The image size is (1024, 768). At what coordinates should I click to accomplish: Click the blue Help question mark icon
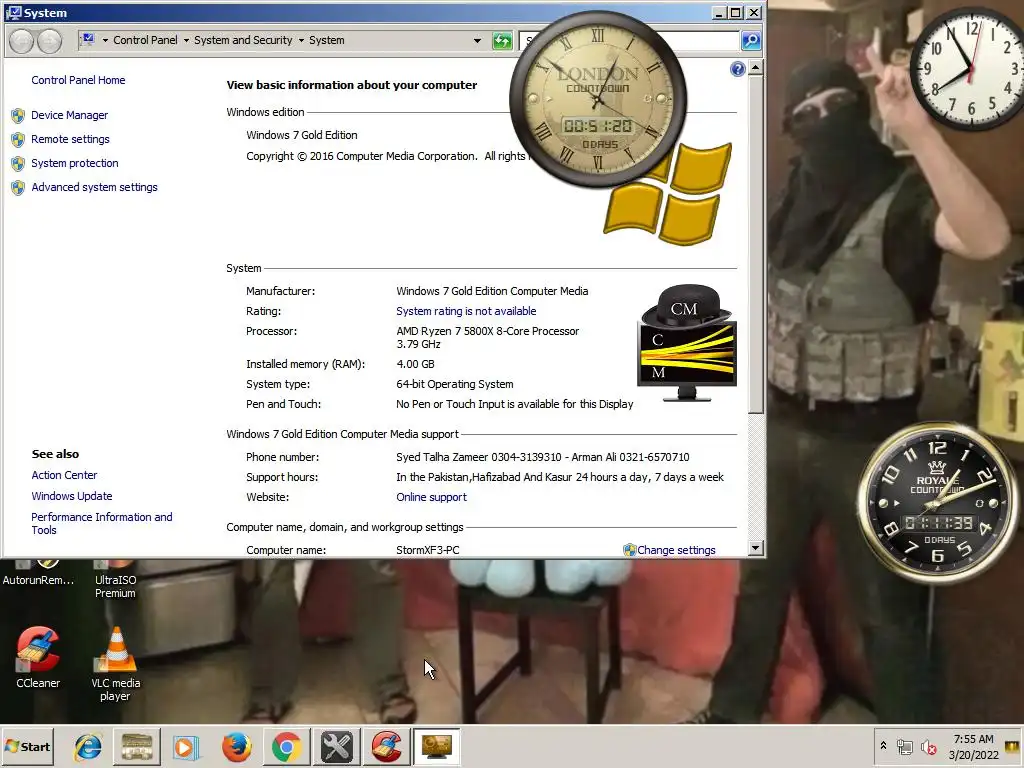(737, 69)
